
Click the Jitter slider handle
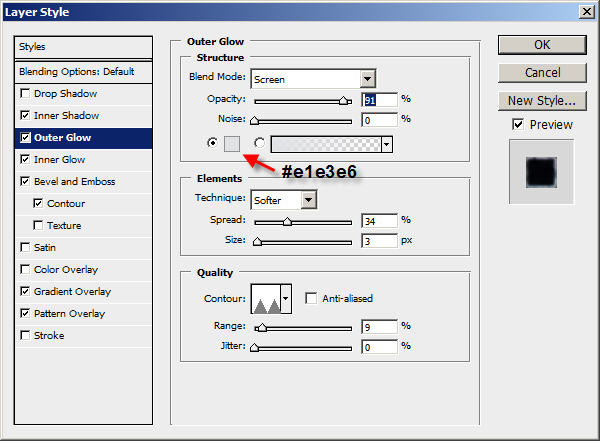[x=254, y=348]
